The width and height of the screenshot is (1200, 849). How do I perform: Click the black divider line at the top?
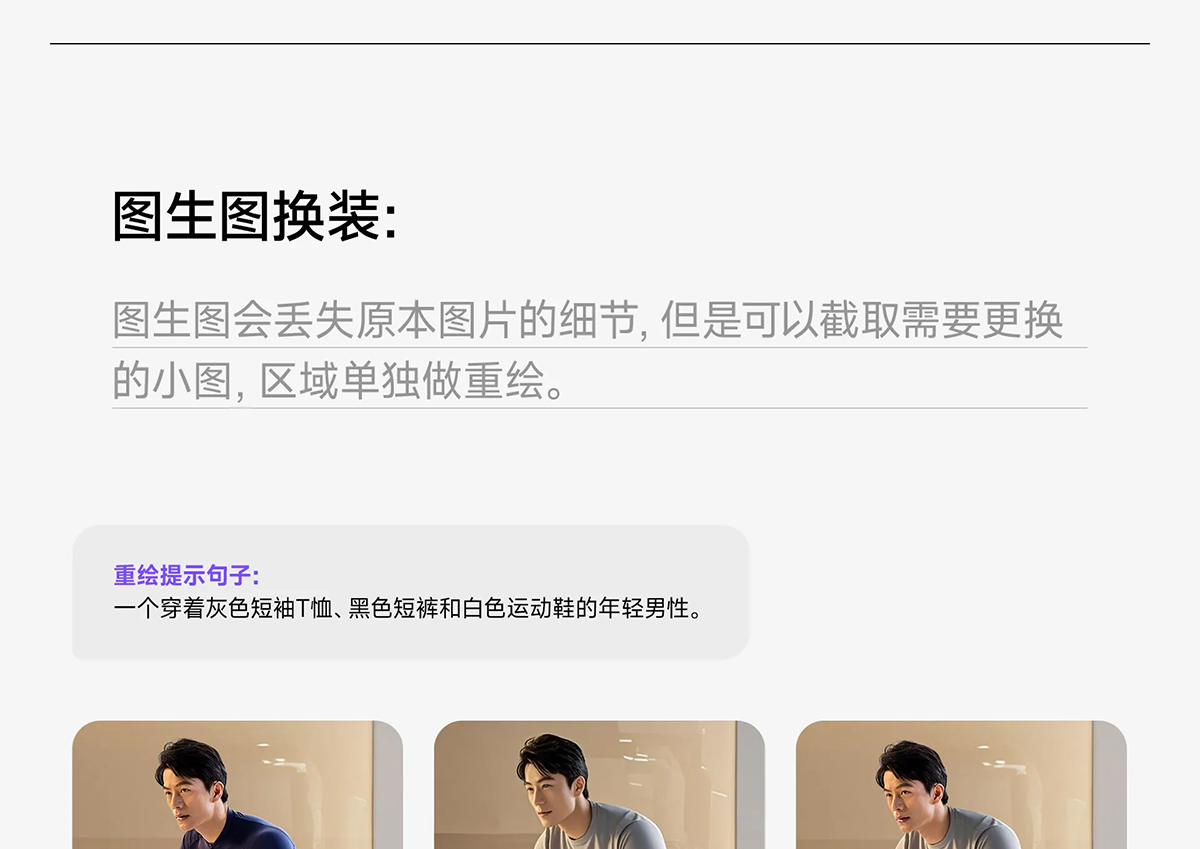click(600, 44)
